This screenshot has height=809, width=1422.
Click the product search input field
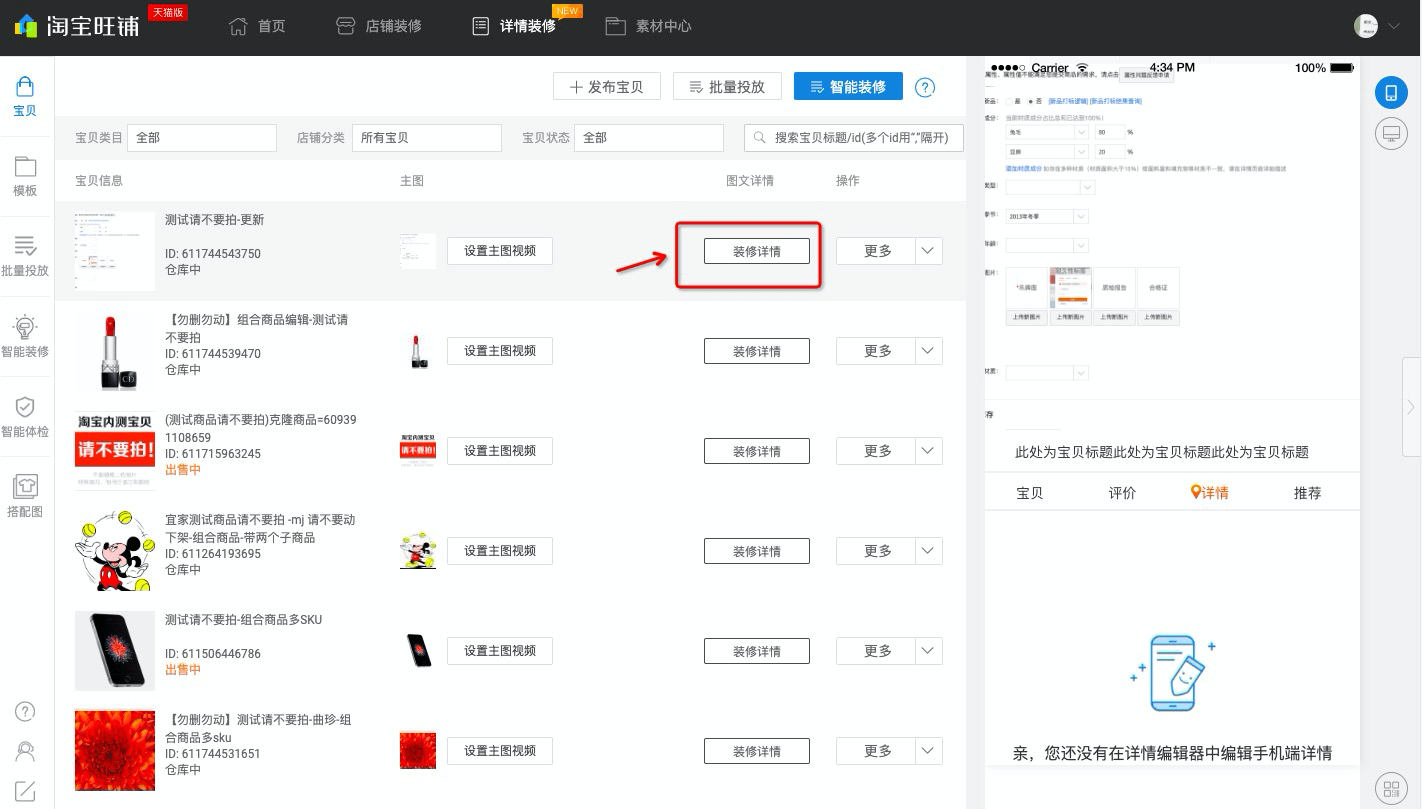[x=854, y=138]
